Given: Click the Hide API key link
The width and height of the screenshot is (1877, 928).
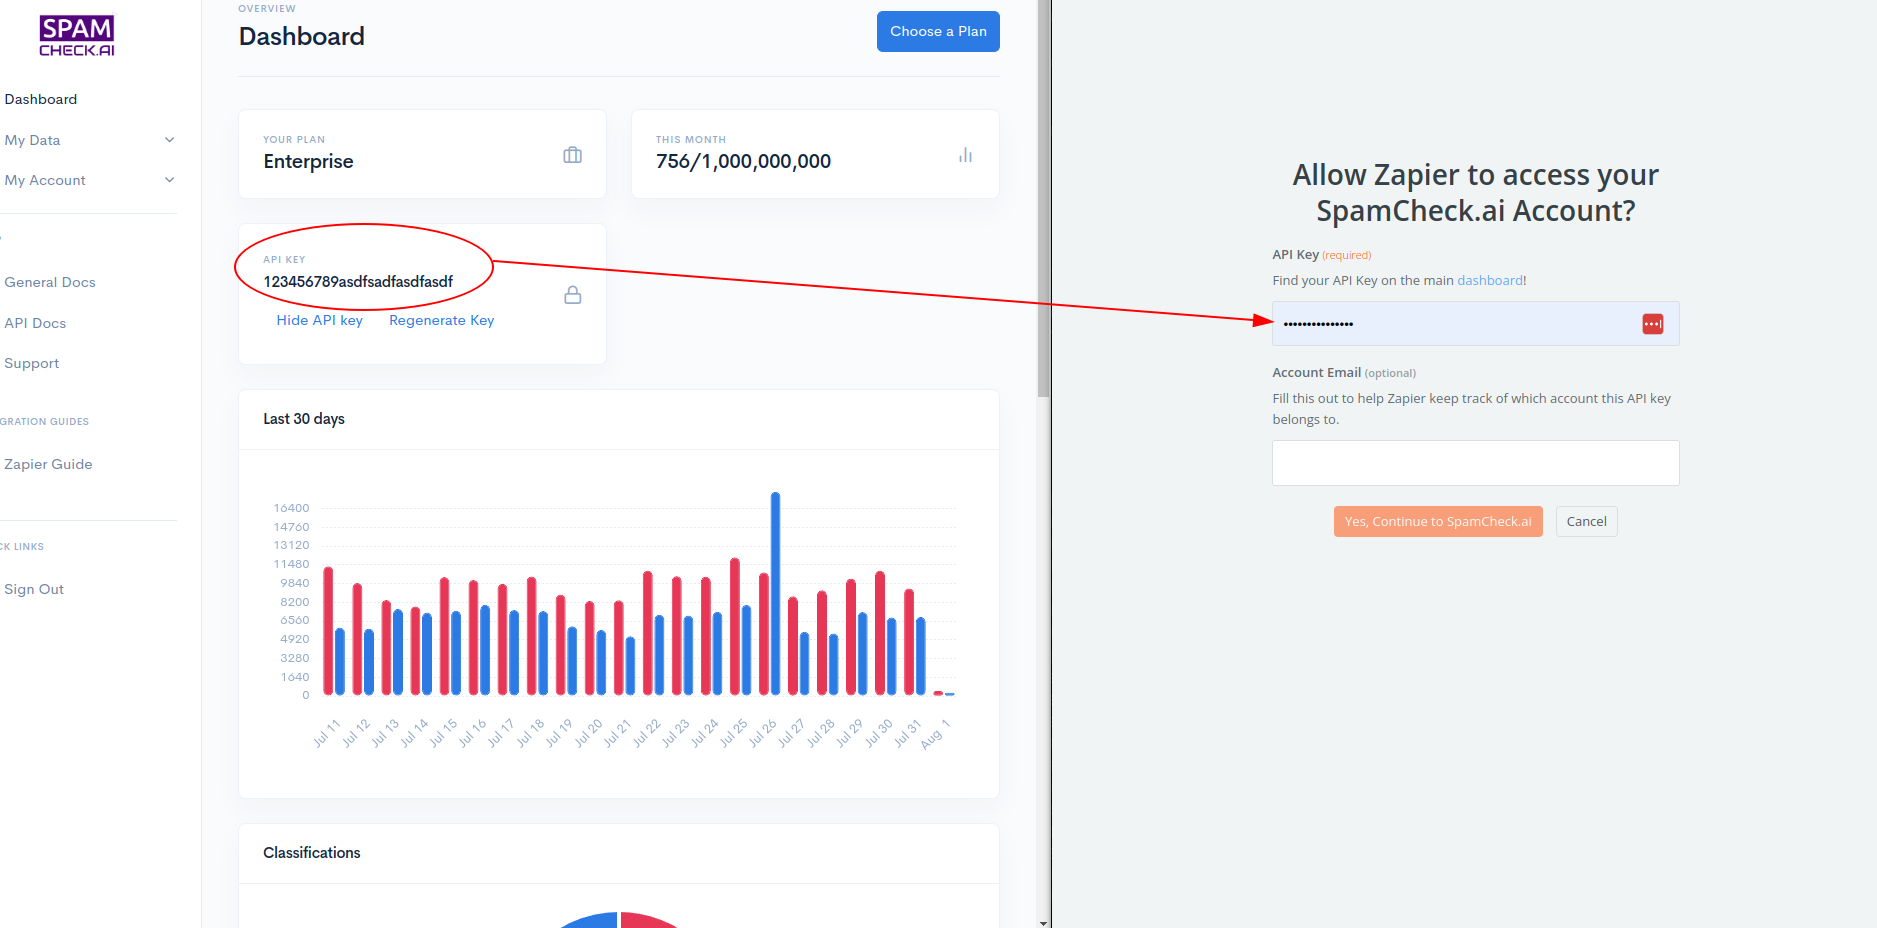Looking at the screenshot, I should (x=320, y=320).
